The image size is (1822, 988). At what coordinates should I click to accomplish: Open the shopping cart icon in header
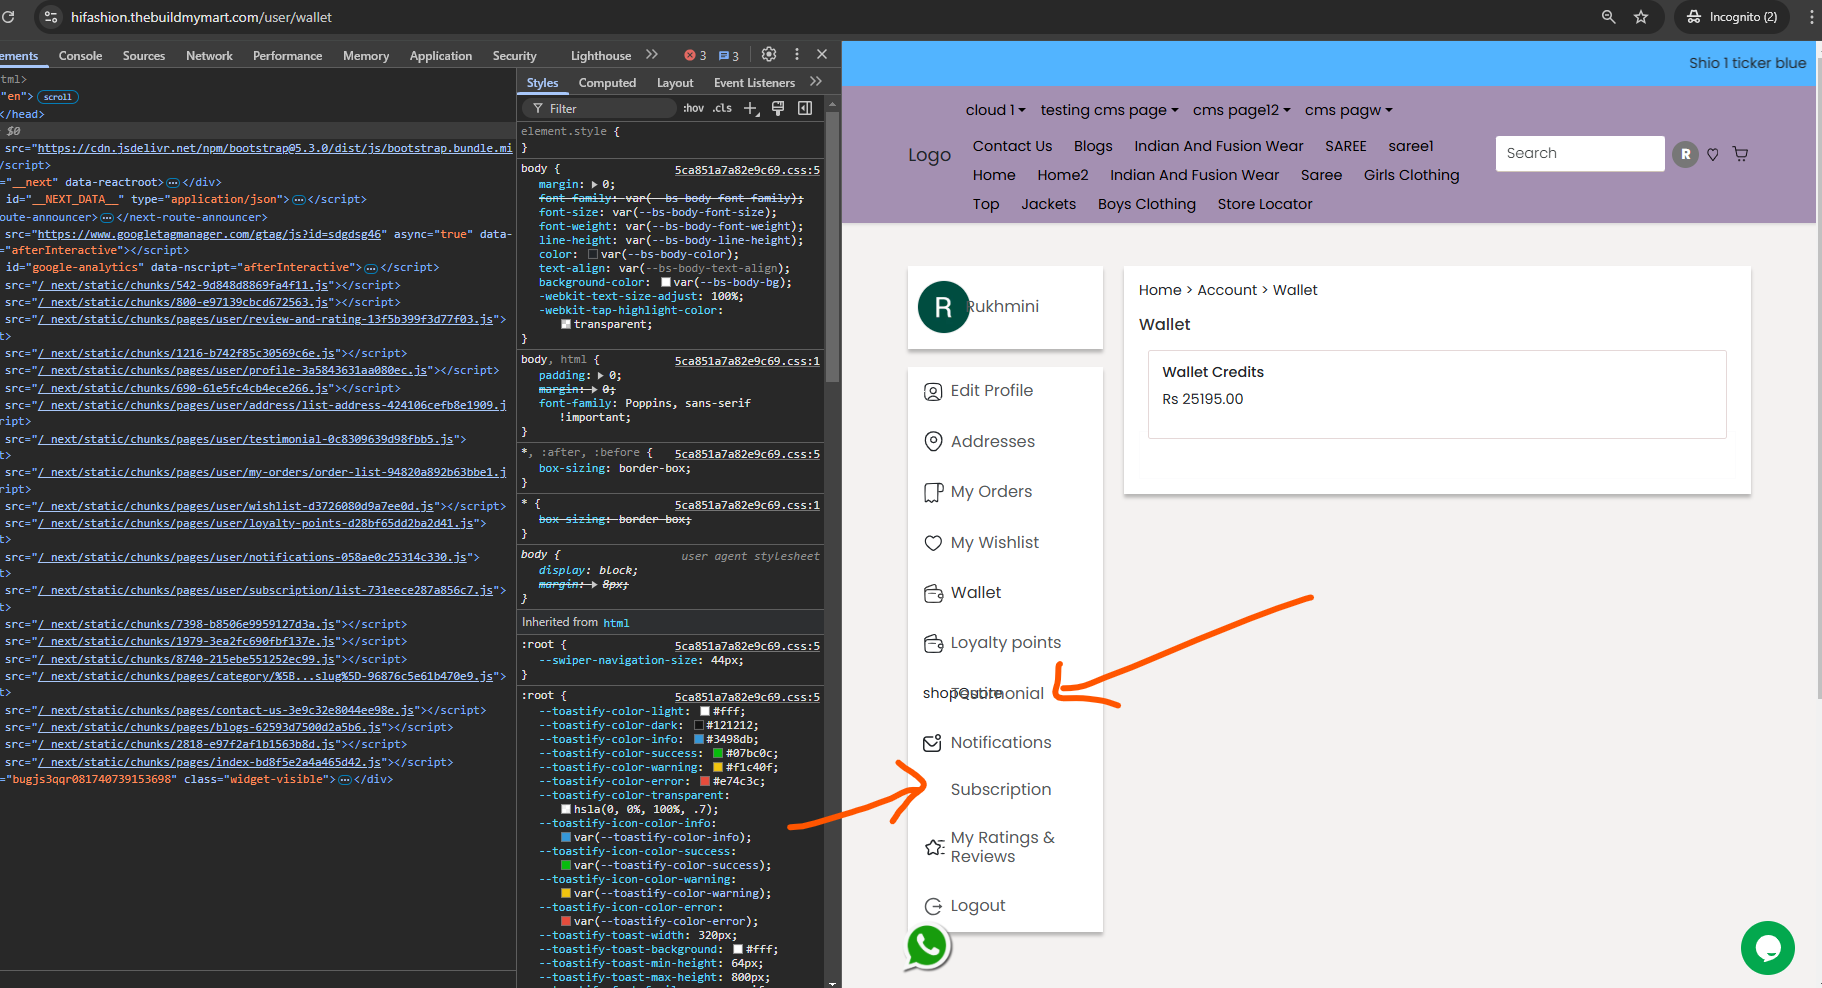point(1741,154)
